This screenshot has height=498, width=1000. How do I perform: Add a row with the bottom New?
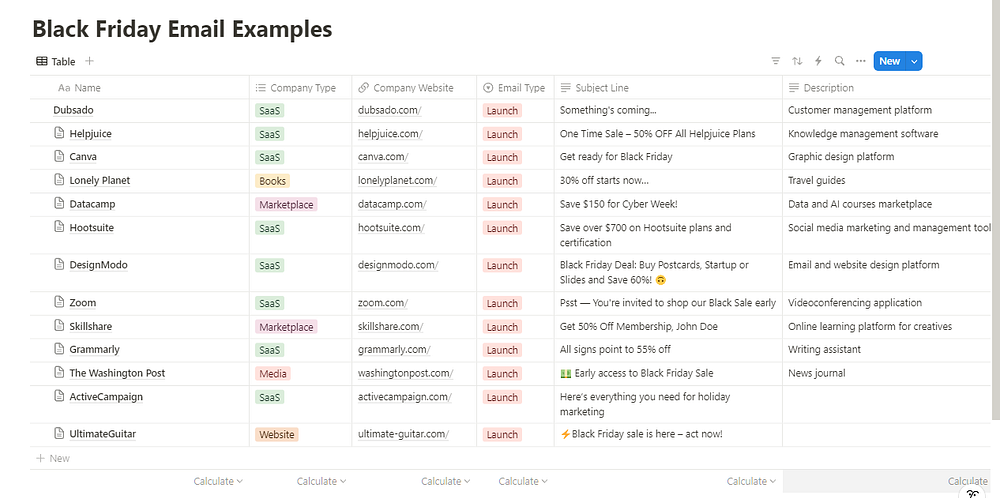[54, 458]
